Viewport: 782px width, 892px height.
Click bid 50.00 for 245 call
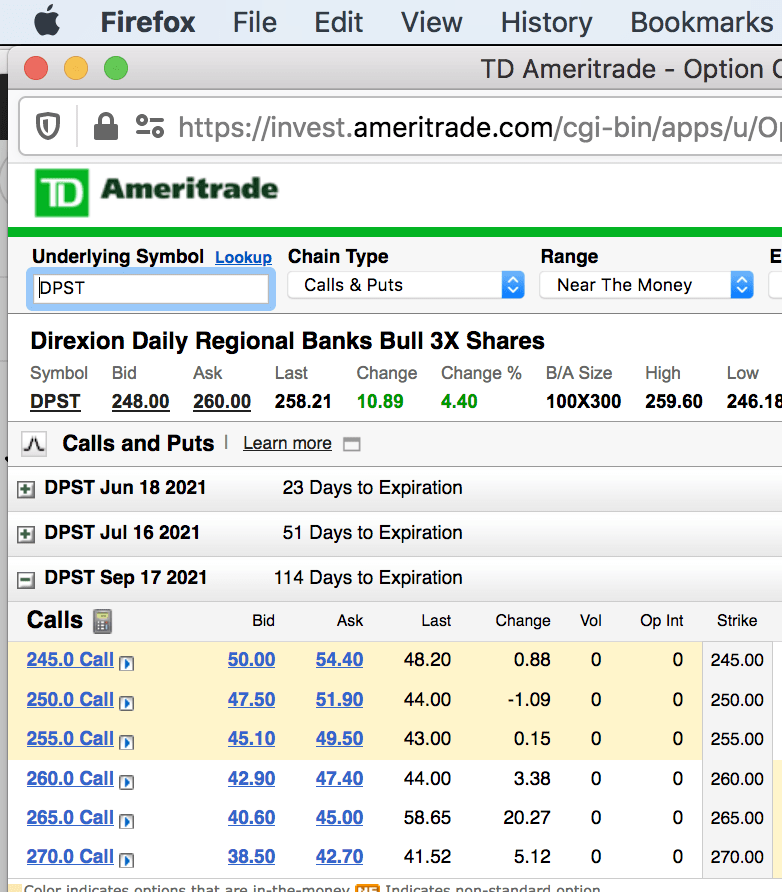pos(251,659)
